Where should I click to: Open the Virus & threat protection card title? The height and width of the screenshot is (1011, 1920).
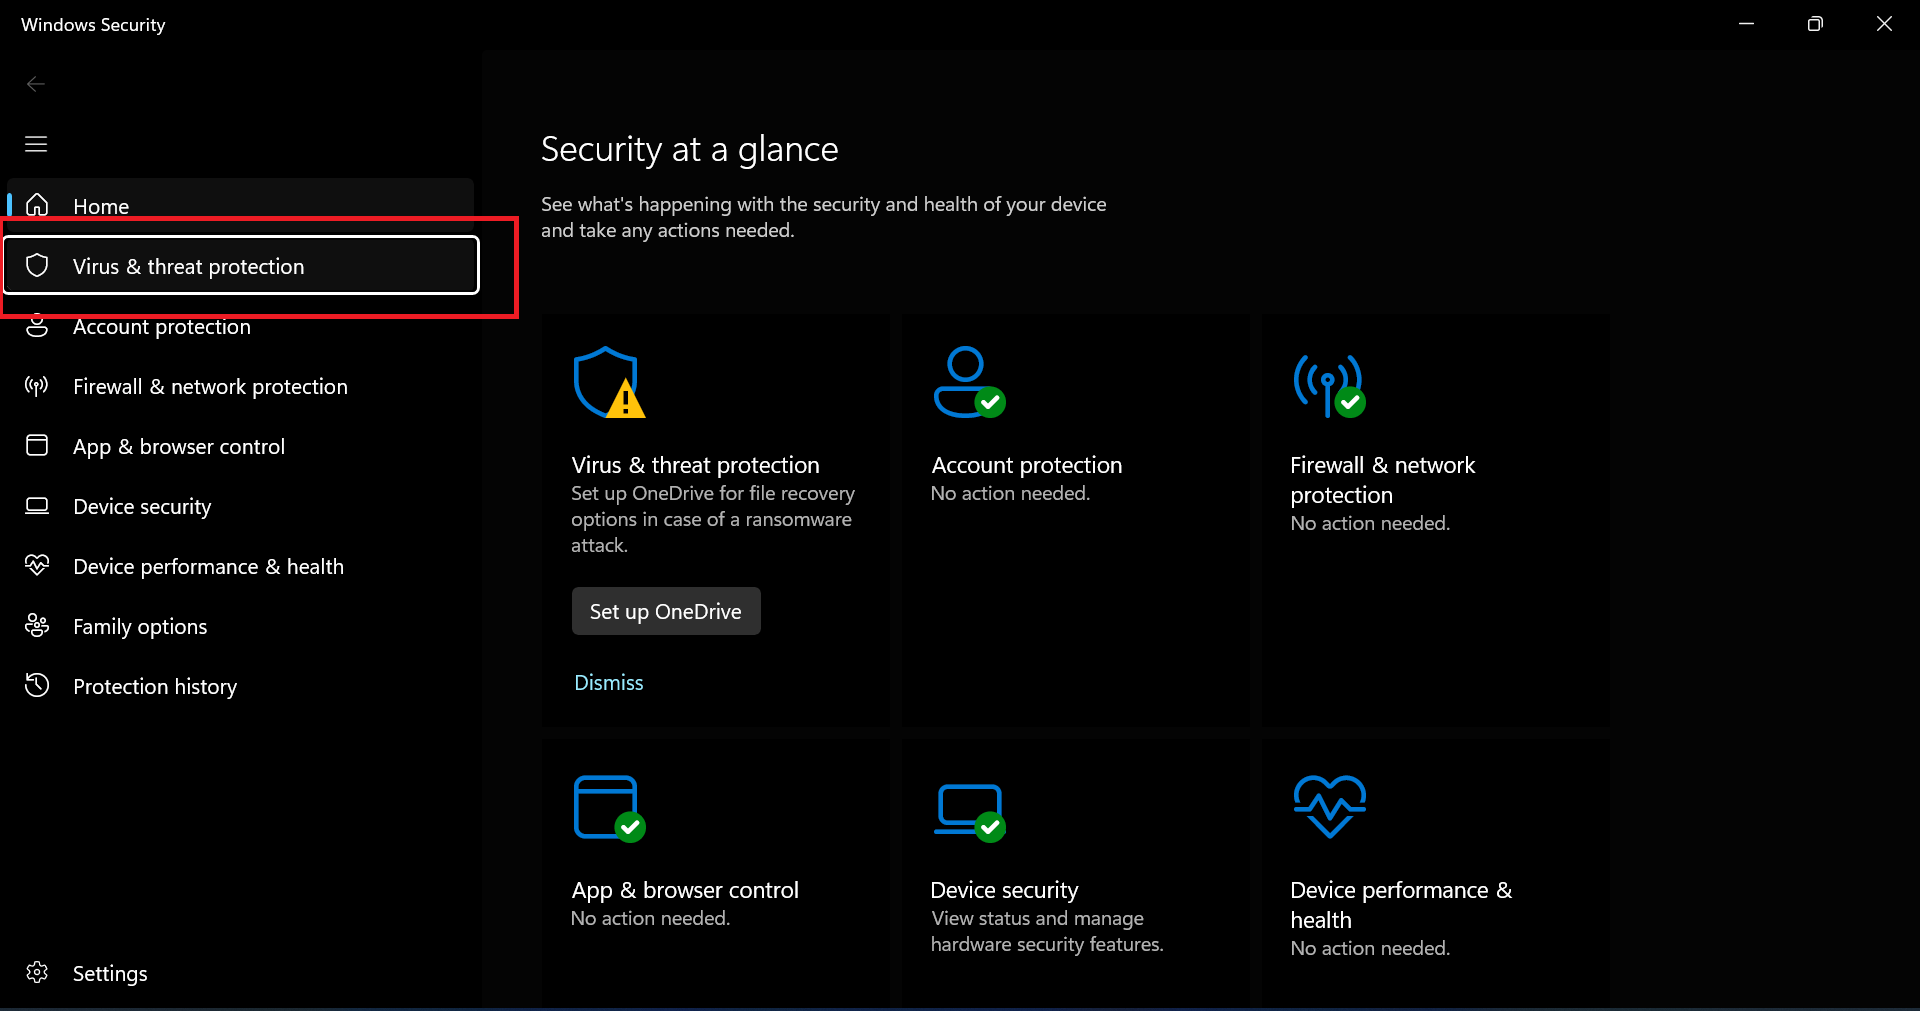[x=695, y=465]
